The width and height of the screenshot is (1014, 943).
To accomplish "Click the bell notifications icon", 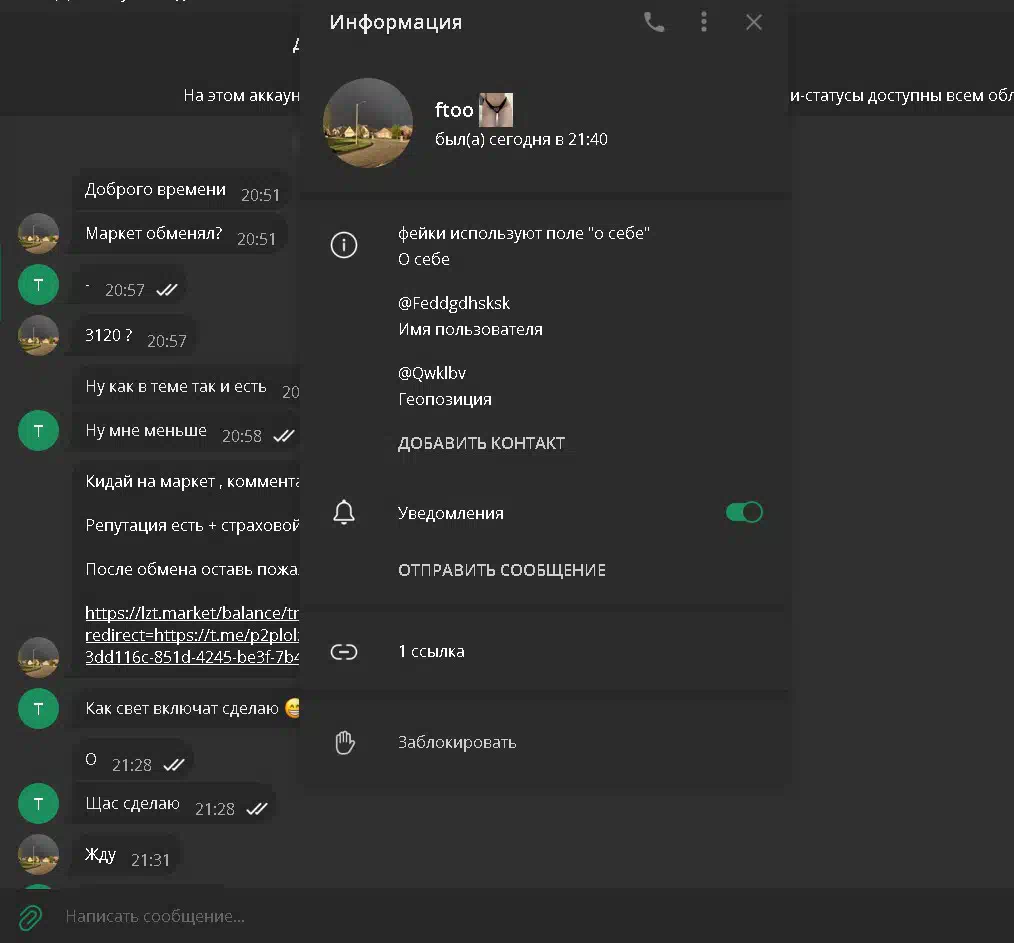I will (343, 512).
